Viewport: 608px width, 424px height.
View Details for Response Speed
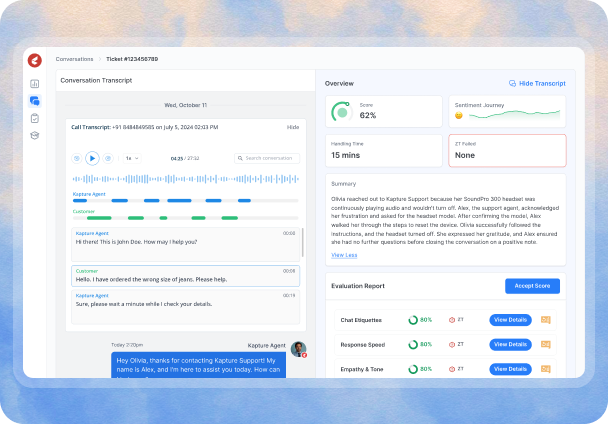point(510,346)
